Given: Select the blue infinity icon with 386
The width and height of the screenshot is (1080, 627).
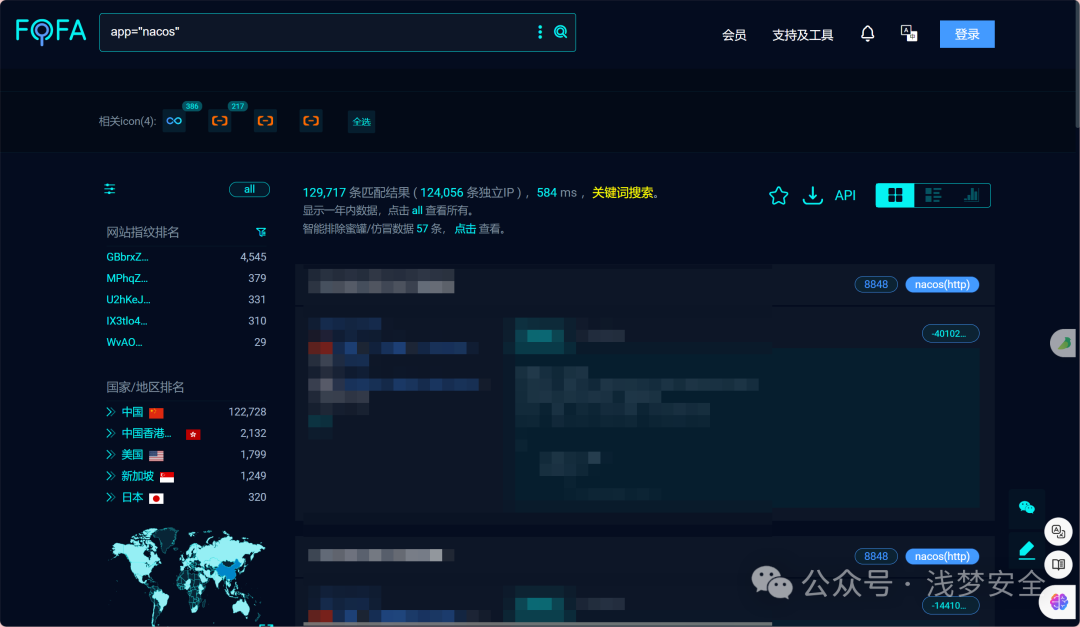Looking at the screenshot, I should [x=174, y=121].
